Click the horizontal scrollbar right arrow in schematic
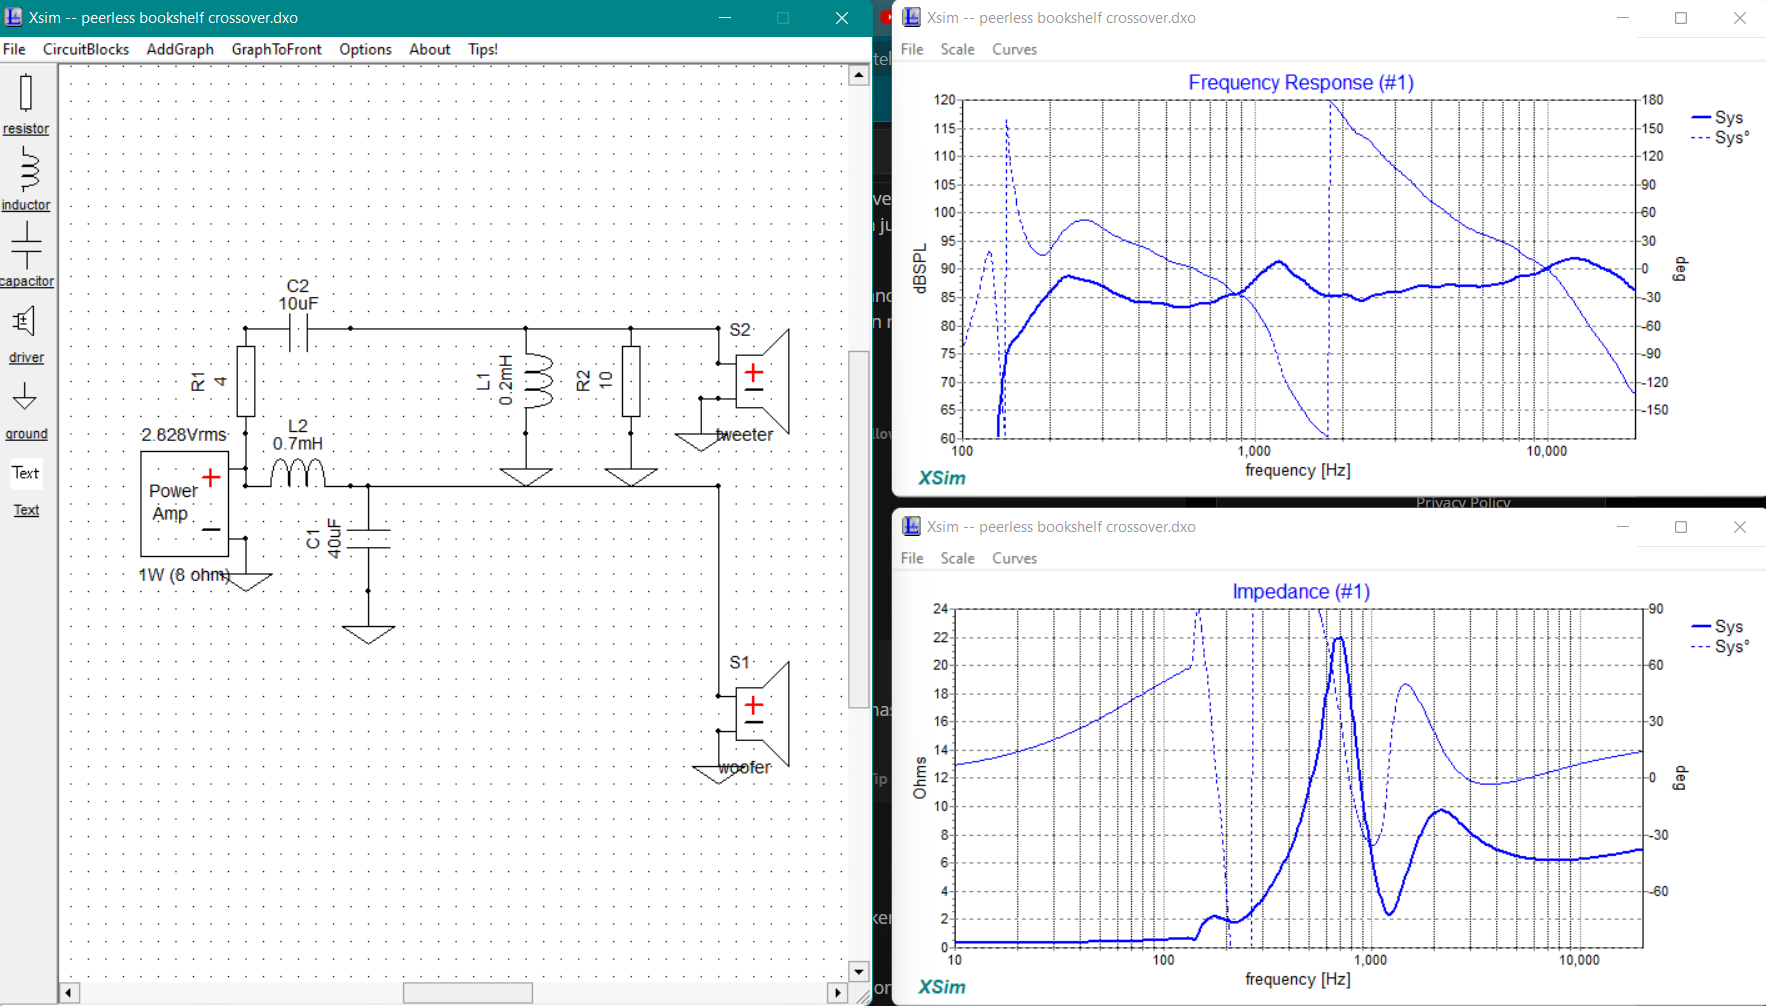The image size is (1766, 1006). coord(838,993)
